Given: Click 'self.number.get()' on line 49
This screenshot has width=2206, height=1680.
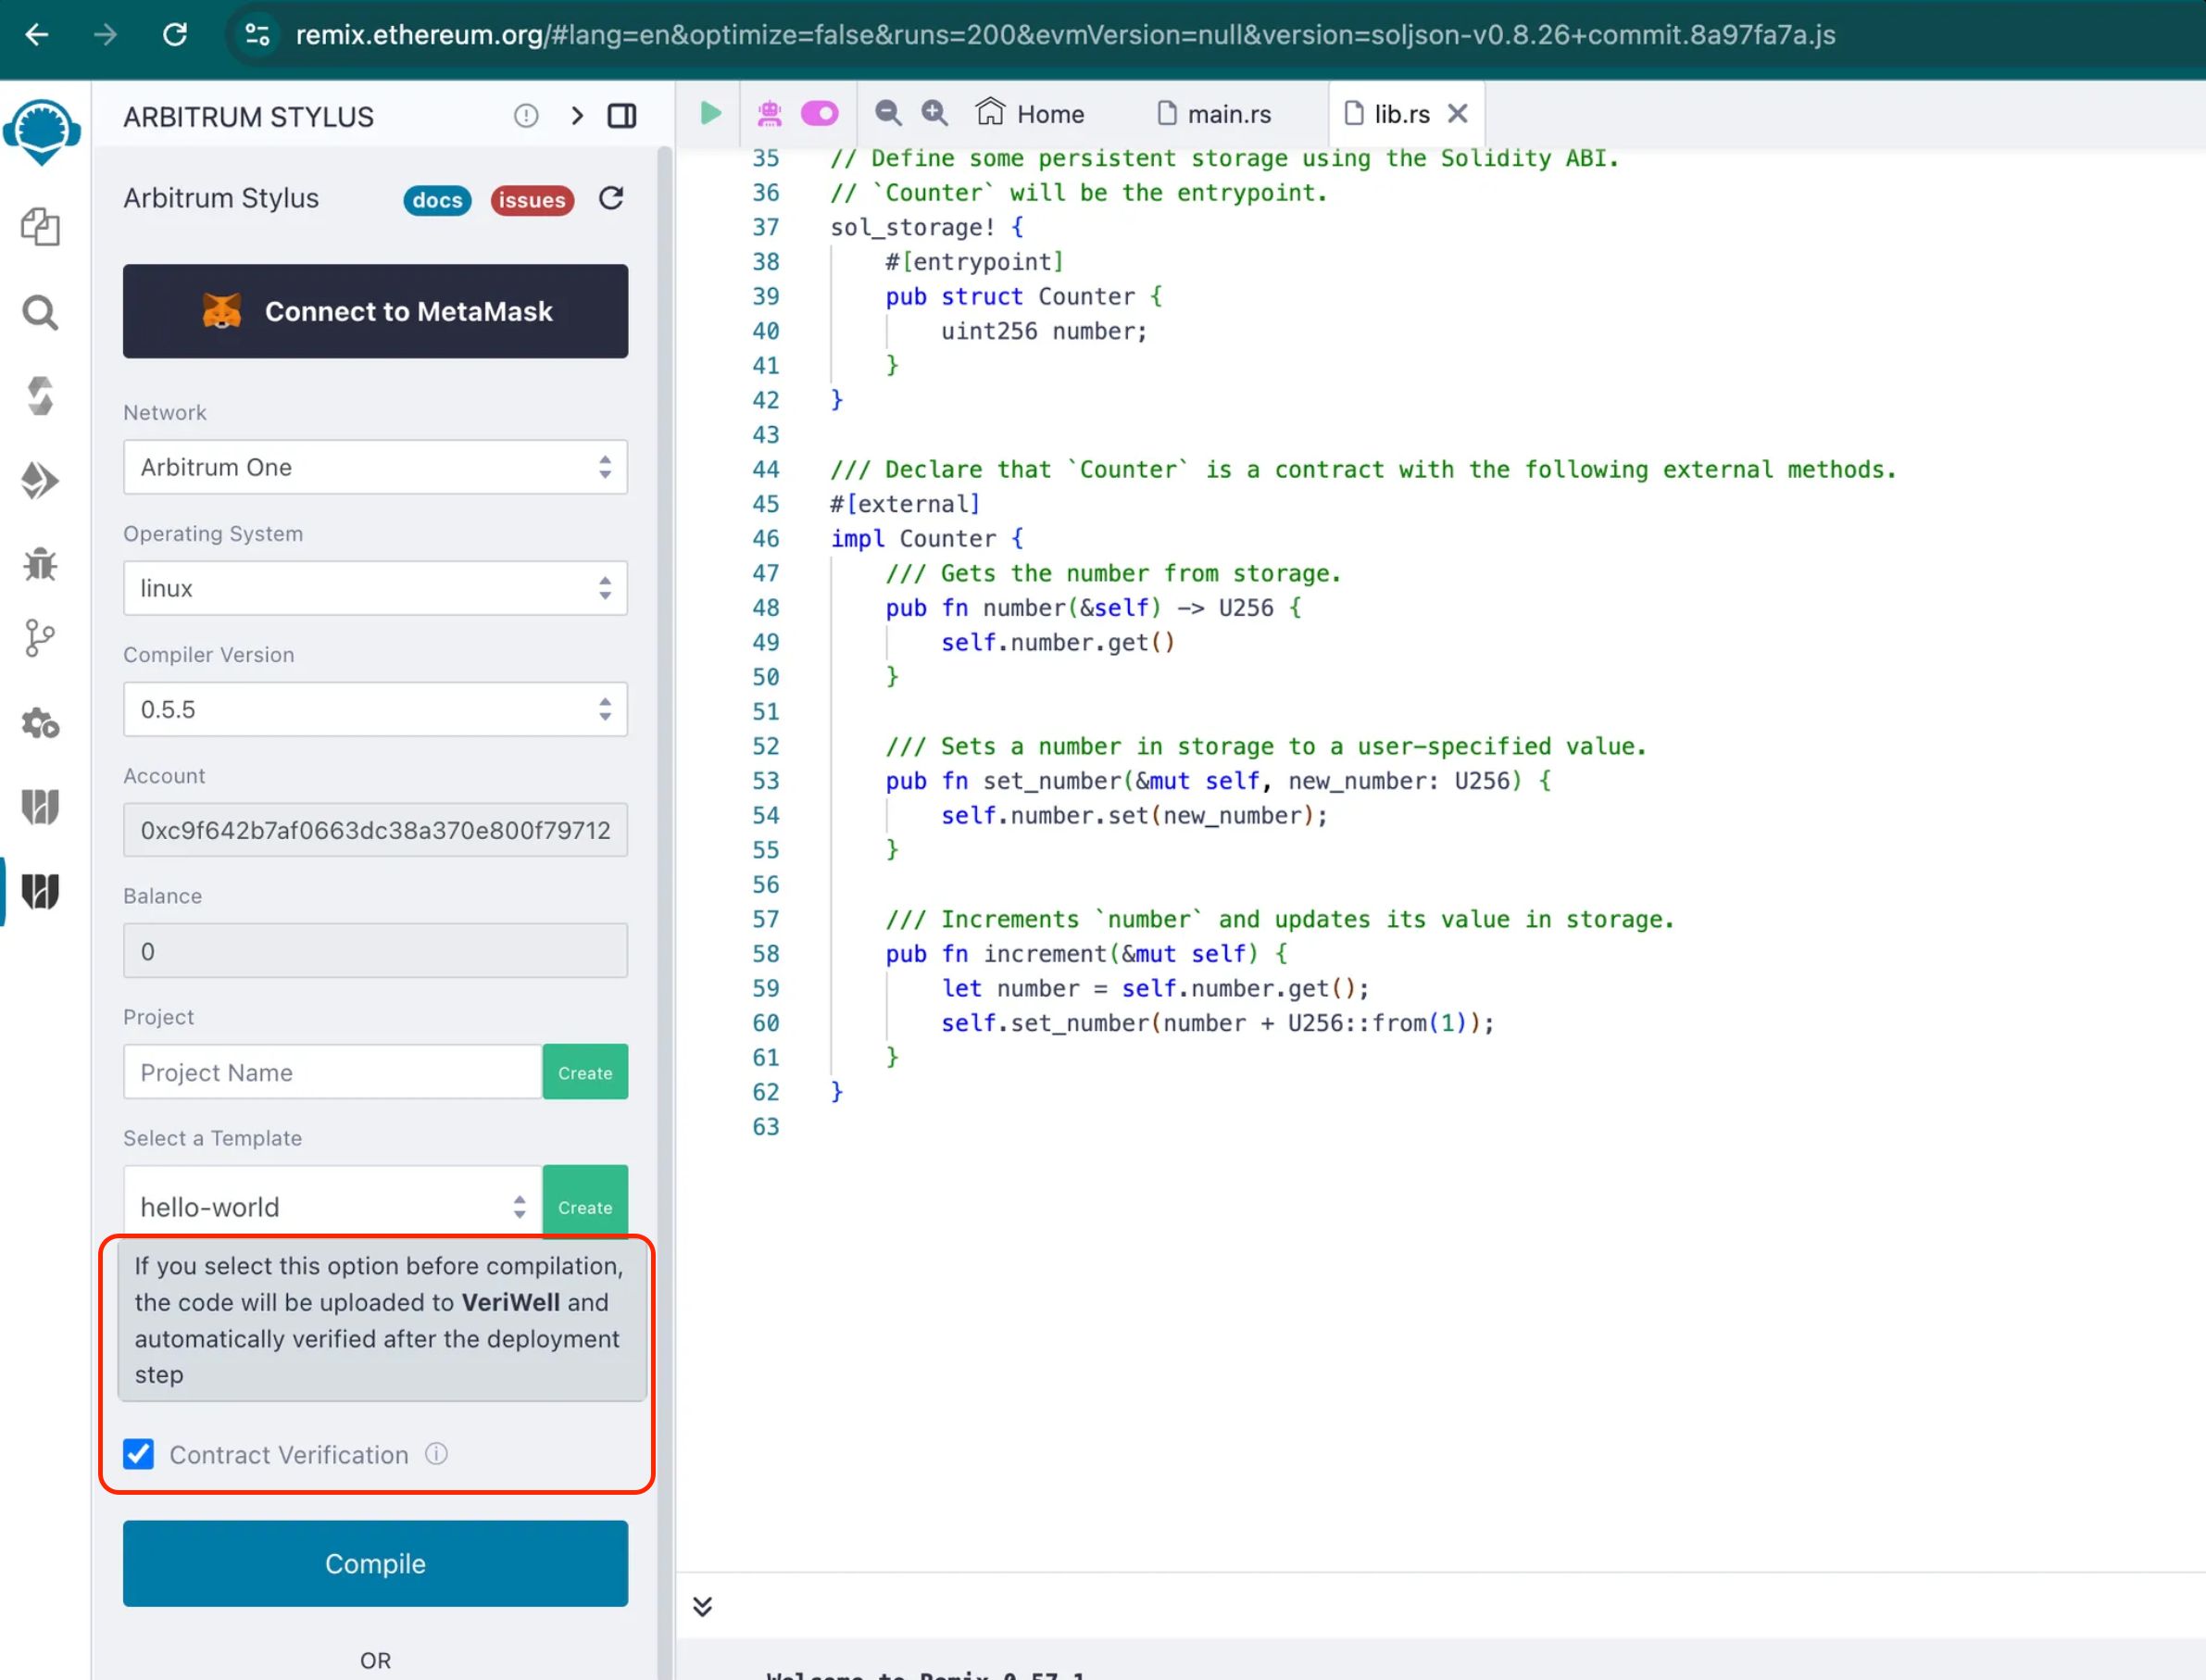Looking at the screenshot, I should pyautogui.click(x=1057, y=643).
